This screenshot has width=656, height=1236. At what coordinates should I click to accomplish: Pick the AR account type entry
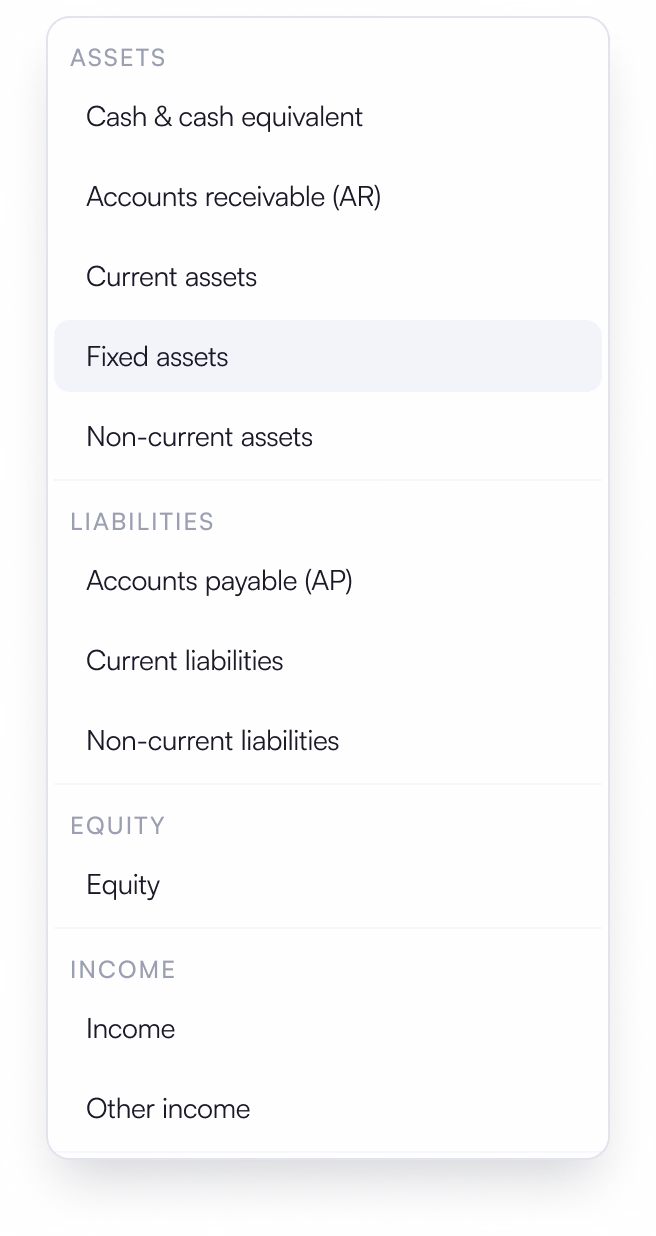tap(328, 197)
